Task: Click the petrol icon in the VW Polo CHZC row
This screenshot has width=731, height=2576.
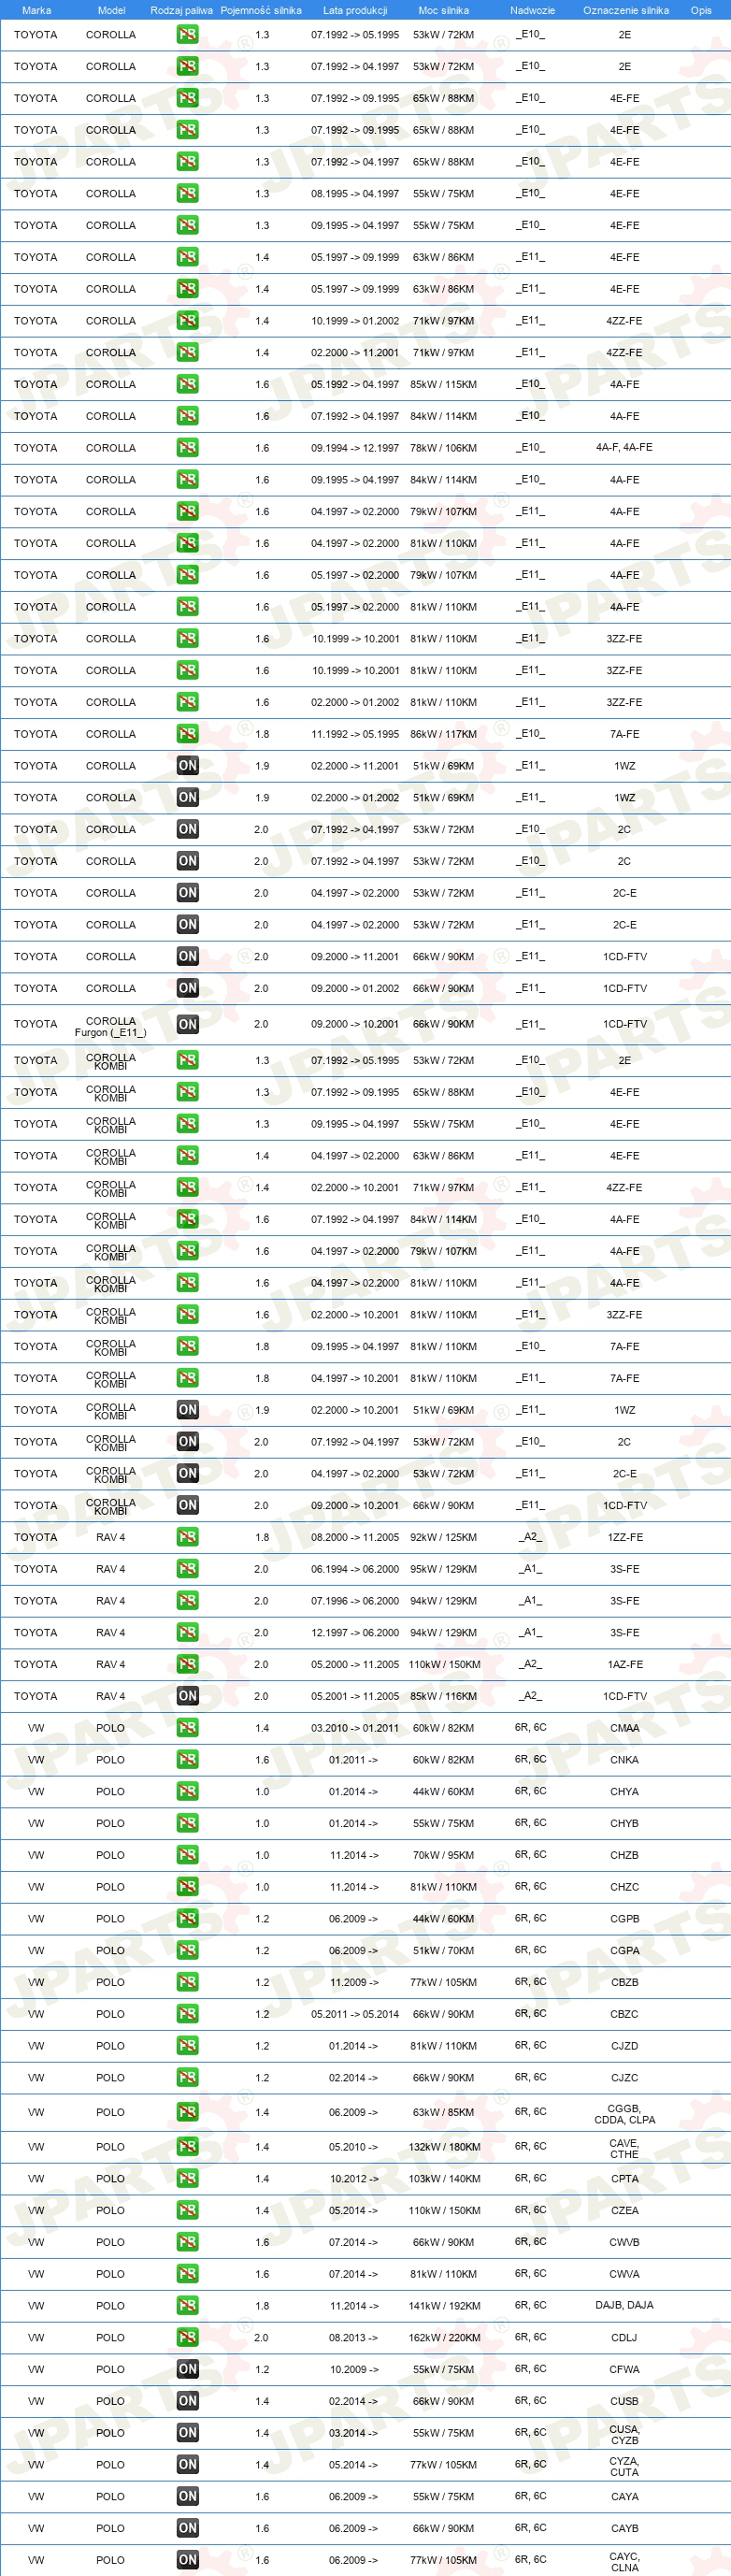Action: tap(187, 1887)
